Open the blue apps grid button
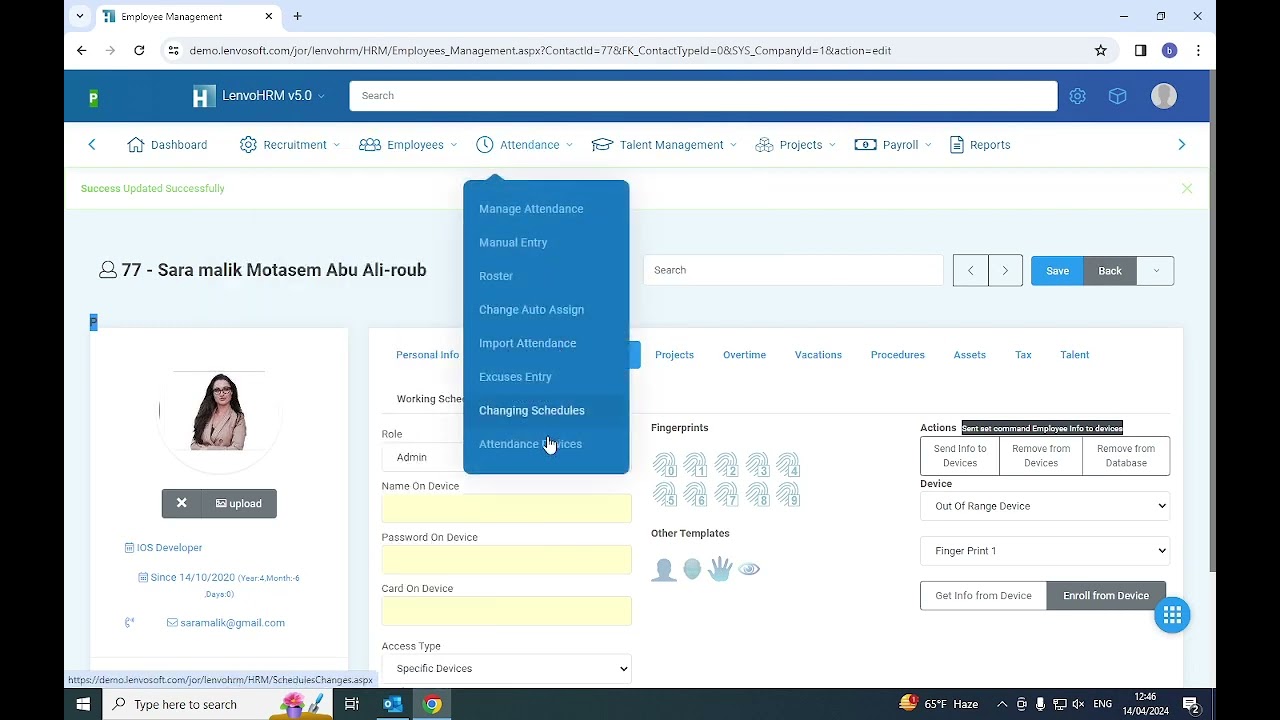The height and width of the screenshot is (720, 1280). [1172, 614]
